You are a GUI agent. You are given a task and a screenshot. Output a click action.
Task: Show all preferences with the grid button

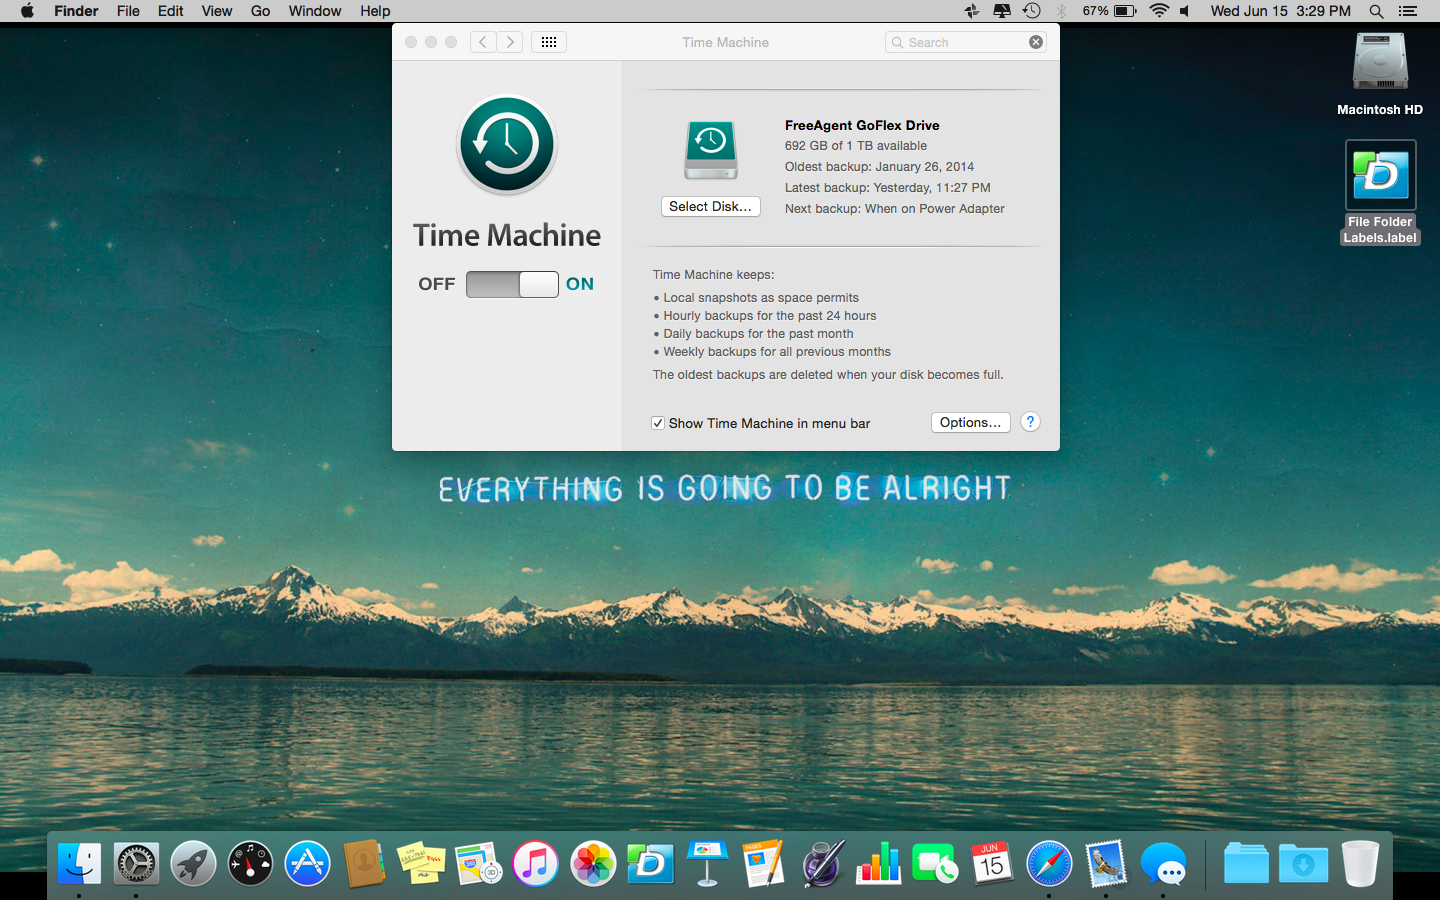549,42
